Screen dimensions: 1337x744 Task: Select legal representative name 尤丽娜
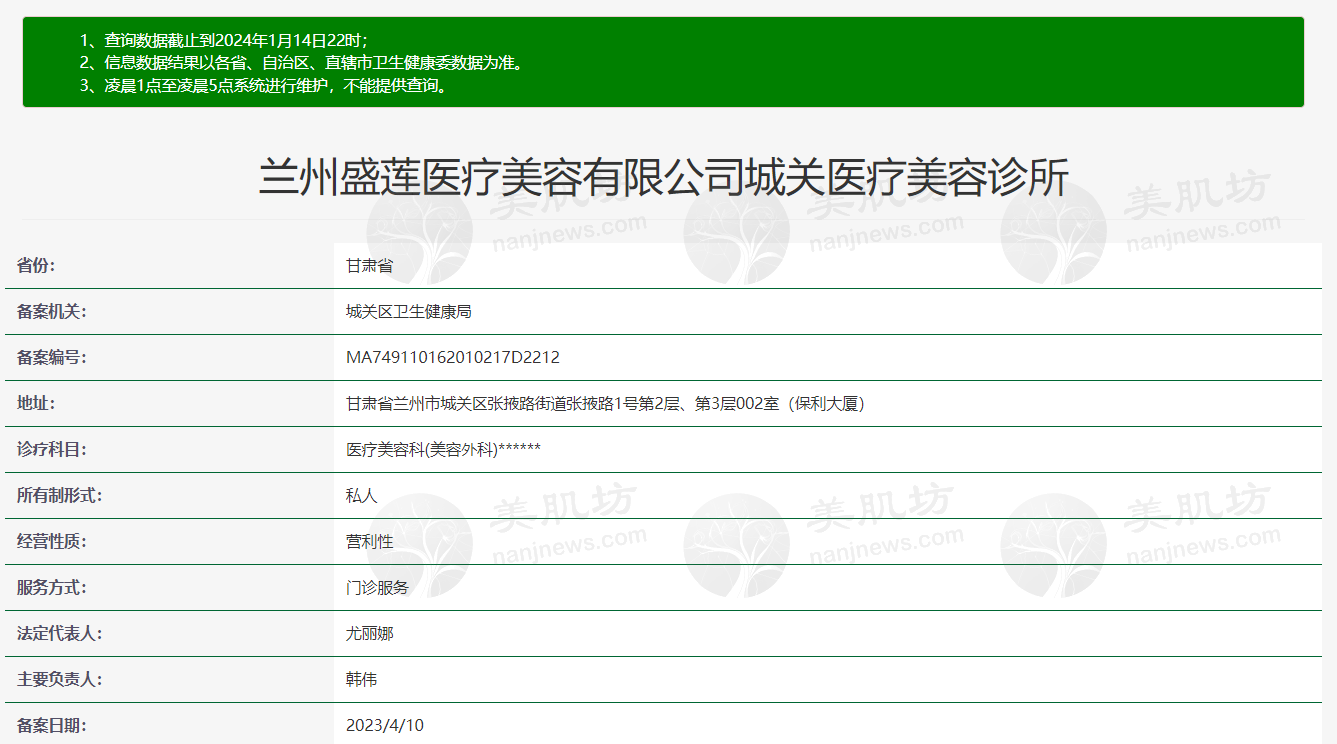click(x=369, y=634)
